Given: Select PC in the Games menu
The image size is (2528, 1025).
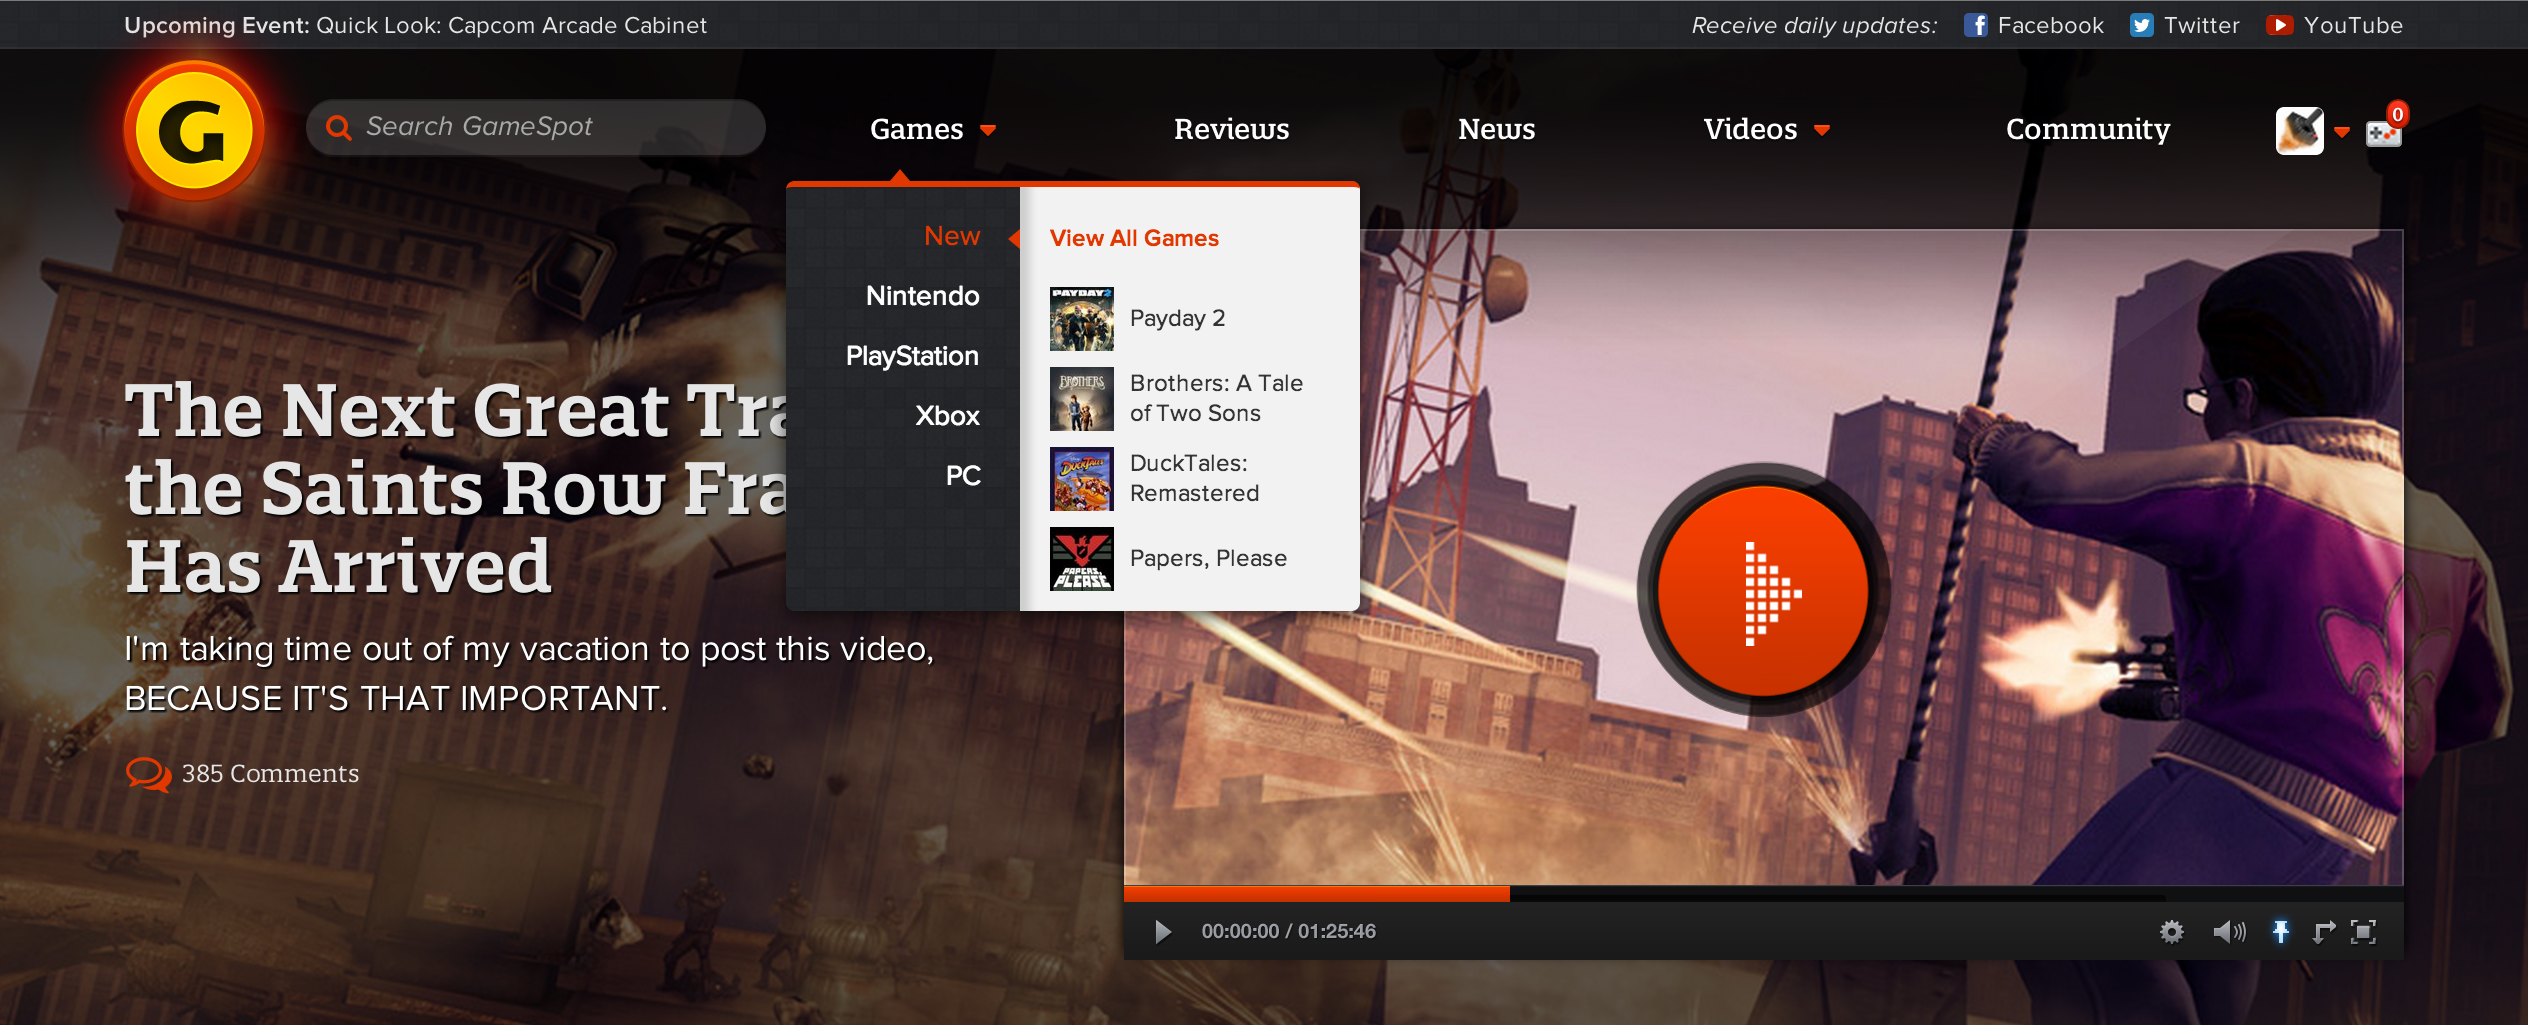Looking at the screenshot, I should click(x=963, y=476).
